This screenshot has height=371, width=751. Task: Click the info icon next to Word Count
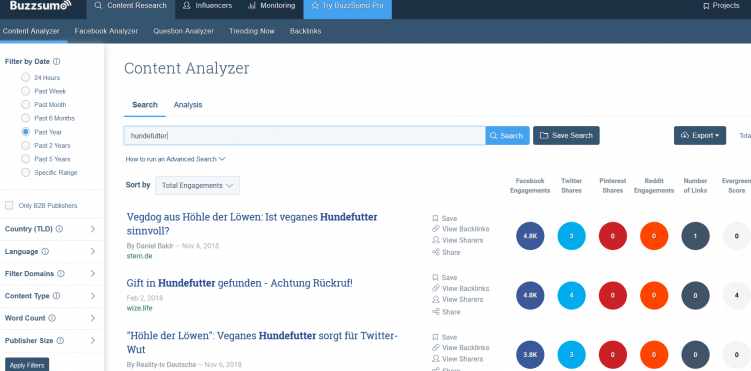52,318
